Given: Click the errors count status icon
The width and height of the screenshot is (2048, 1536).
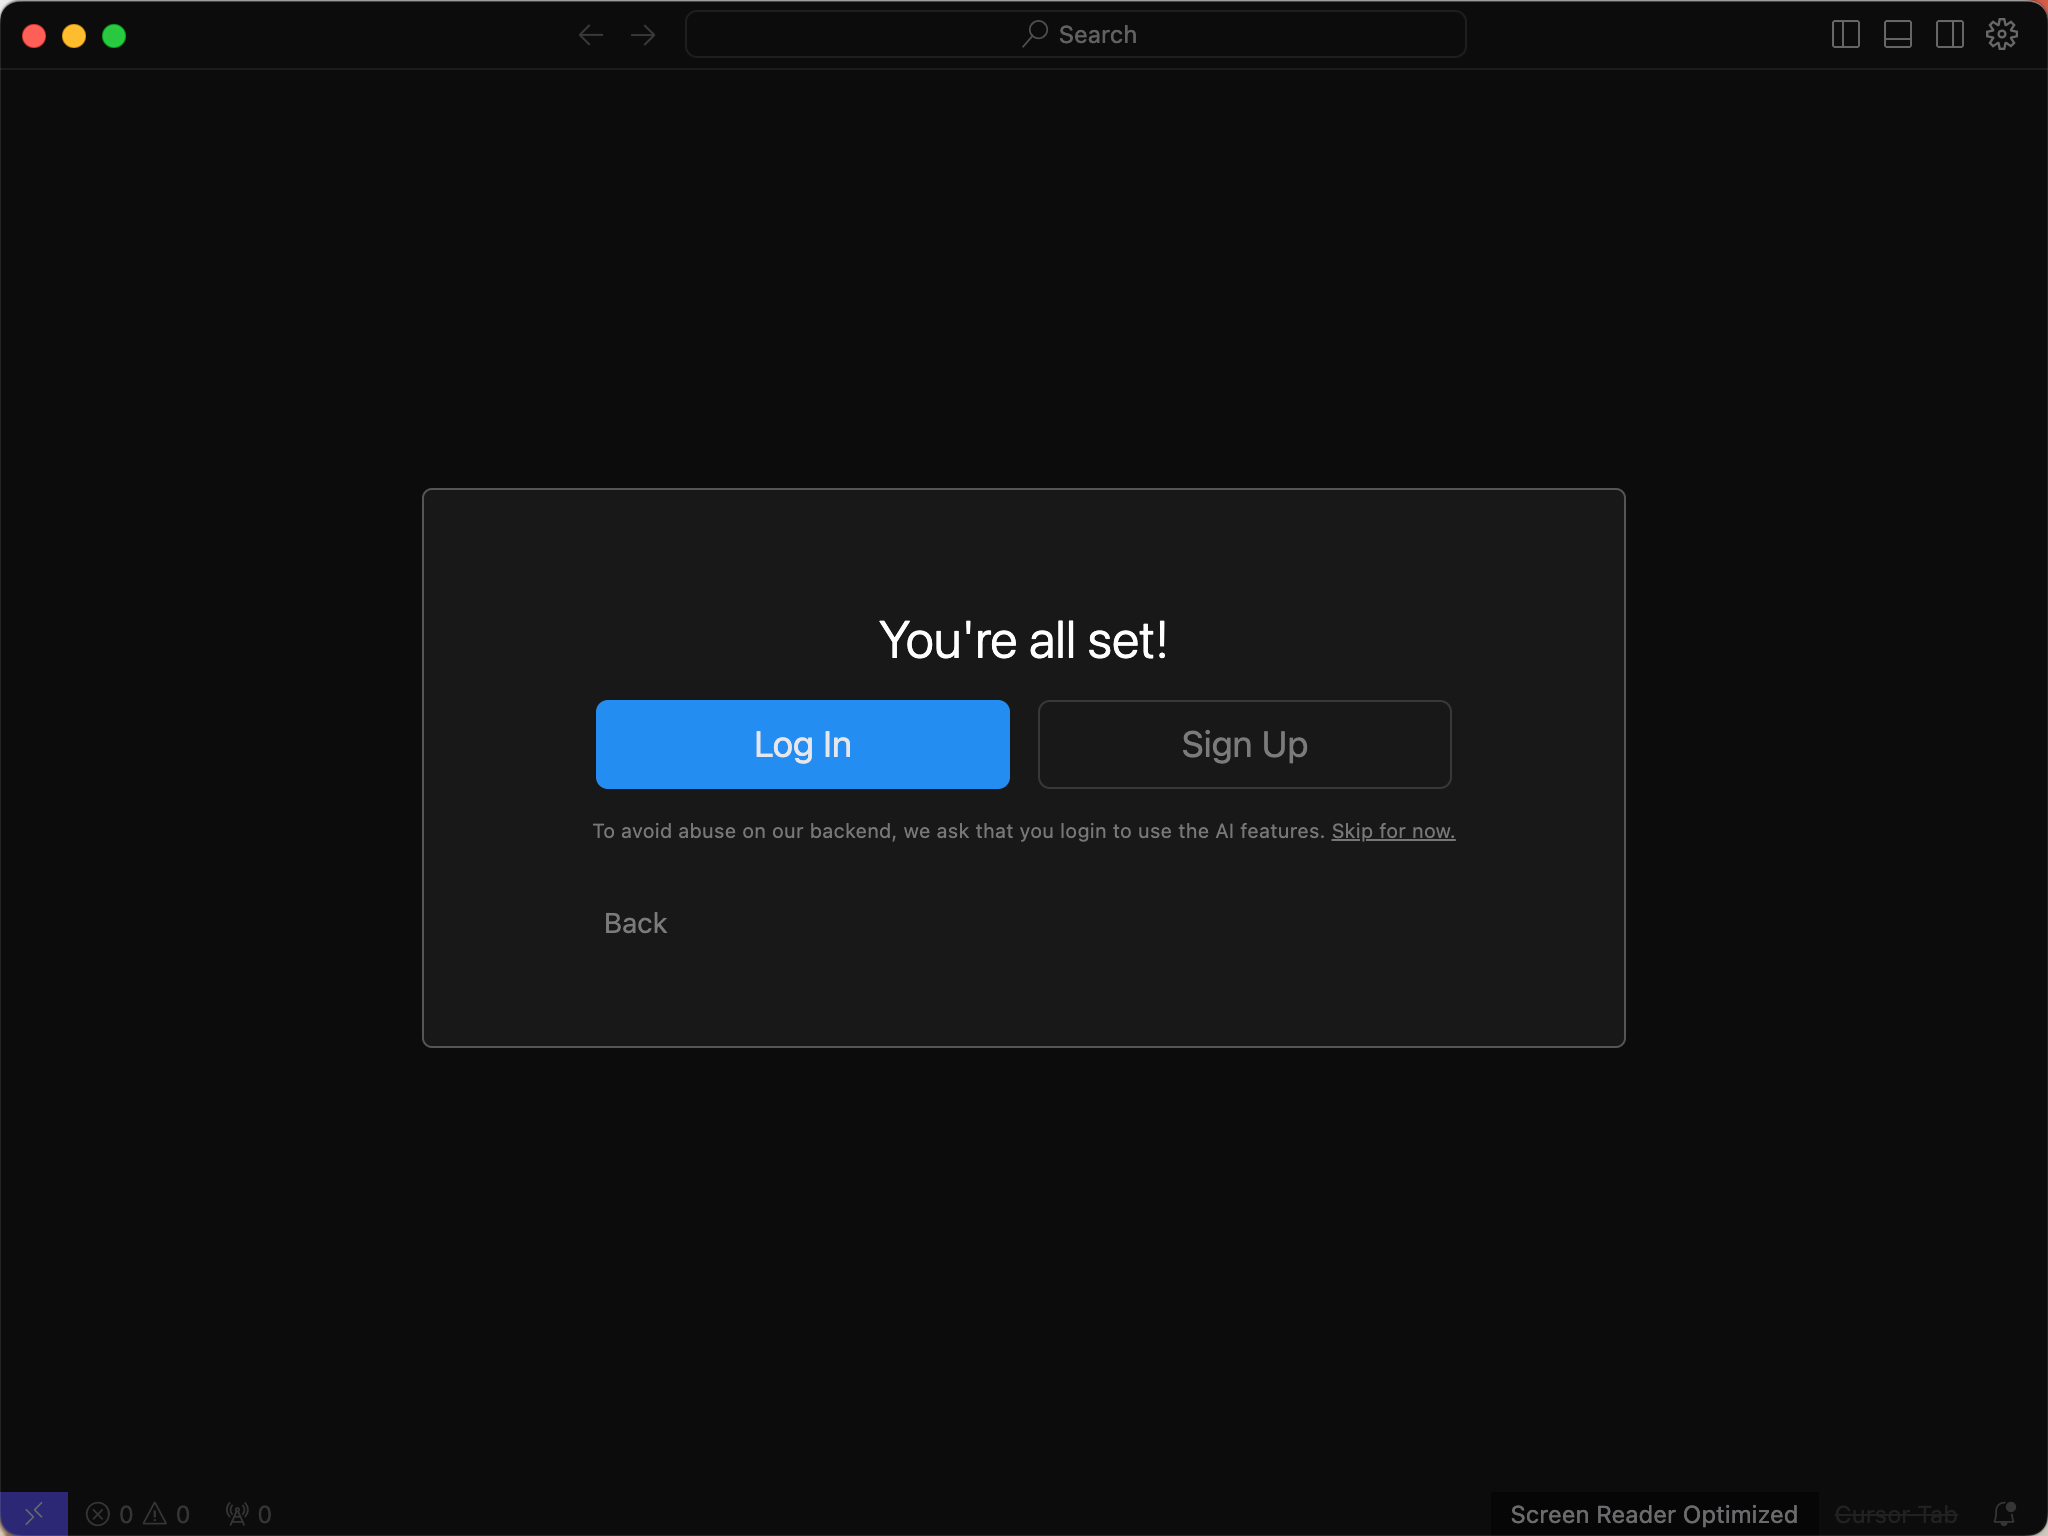Looking at the screenshot, I should (99, 1514).
